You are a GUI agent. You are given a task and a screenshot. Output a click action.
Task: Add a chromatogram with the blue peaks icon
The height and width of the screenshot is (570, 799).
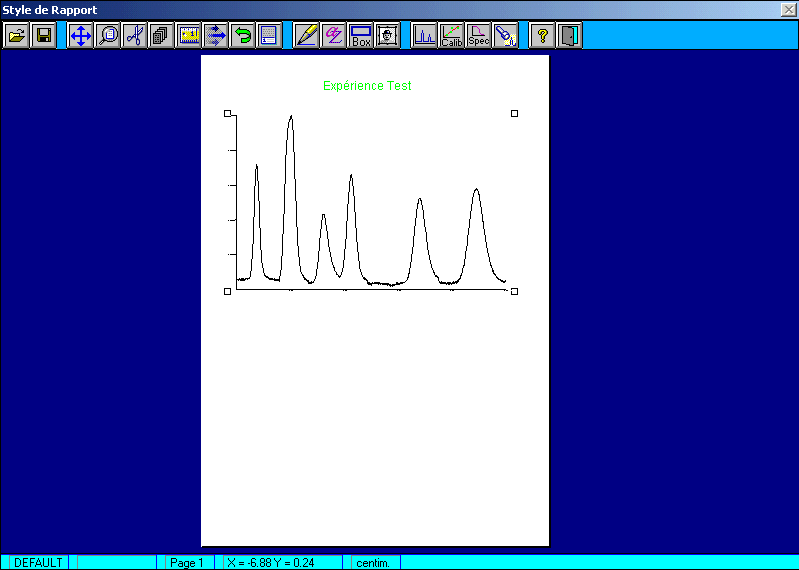coord(424,36)
